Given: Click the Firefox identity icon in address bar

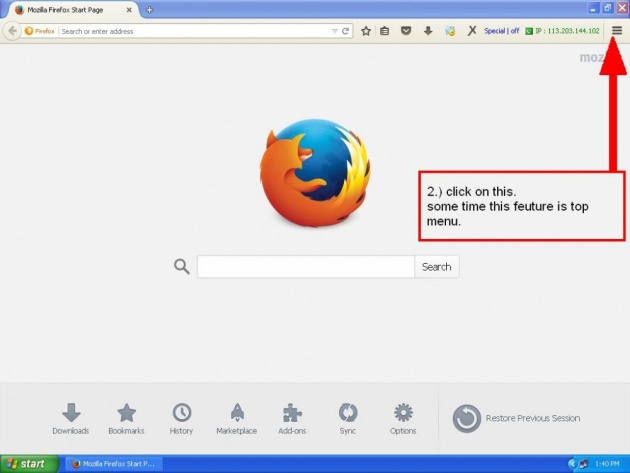Looking at the screenshot, I should (x=39, y=31).
